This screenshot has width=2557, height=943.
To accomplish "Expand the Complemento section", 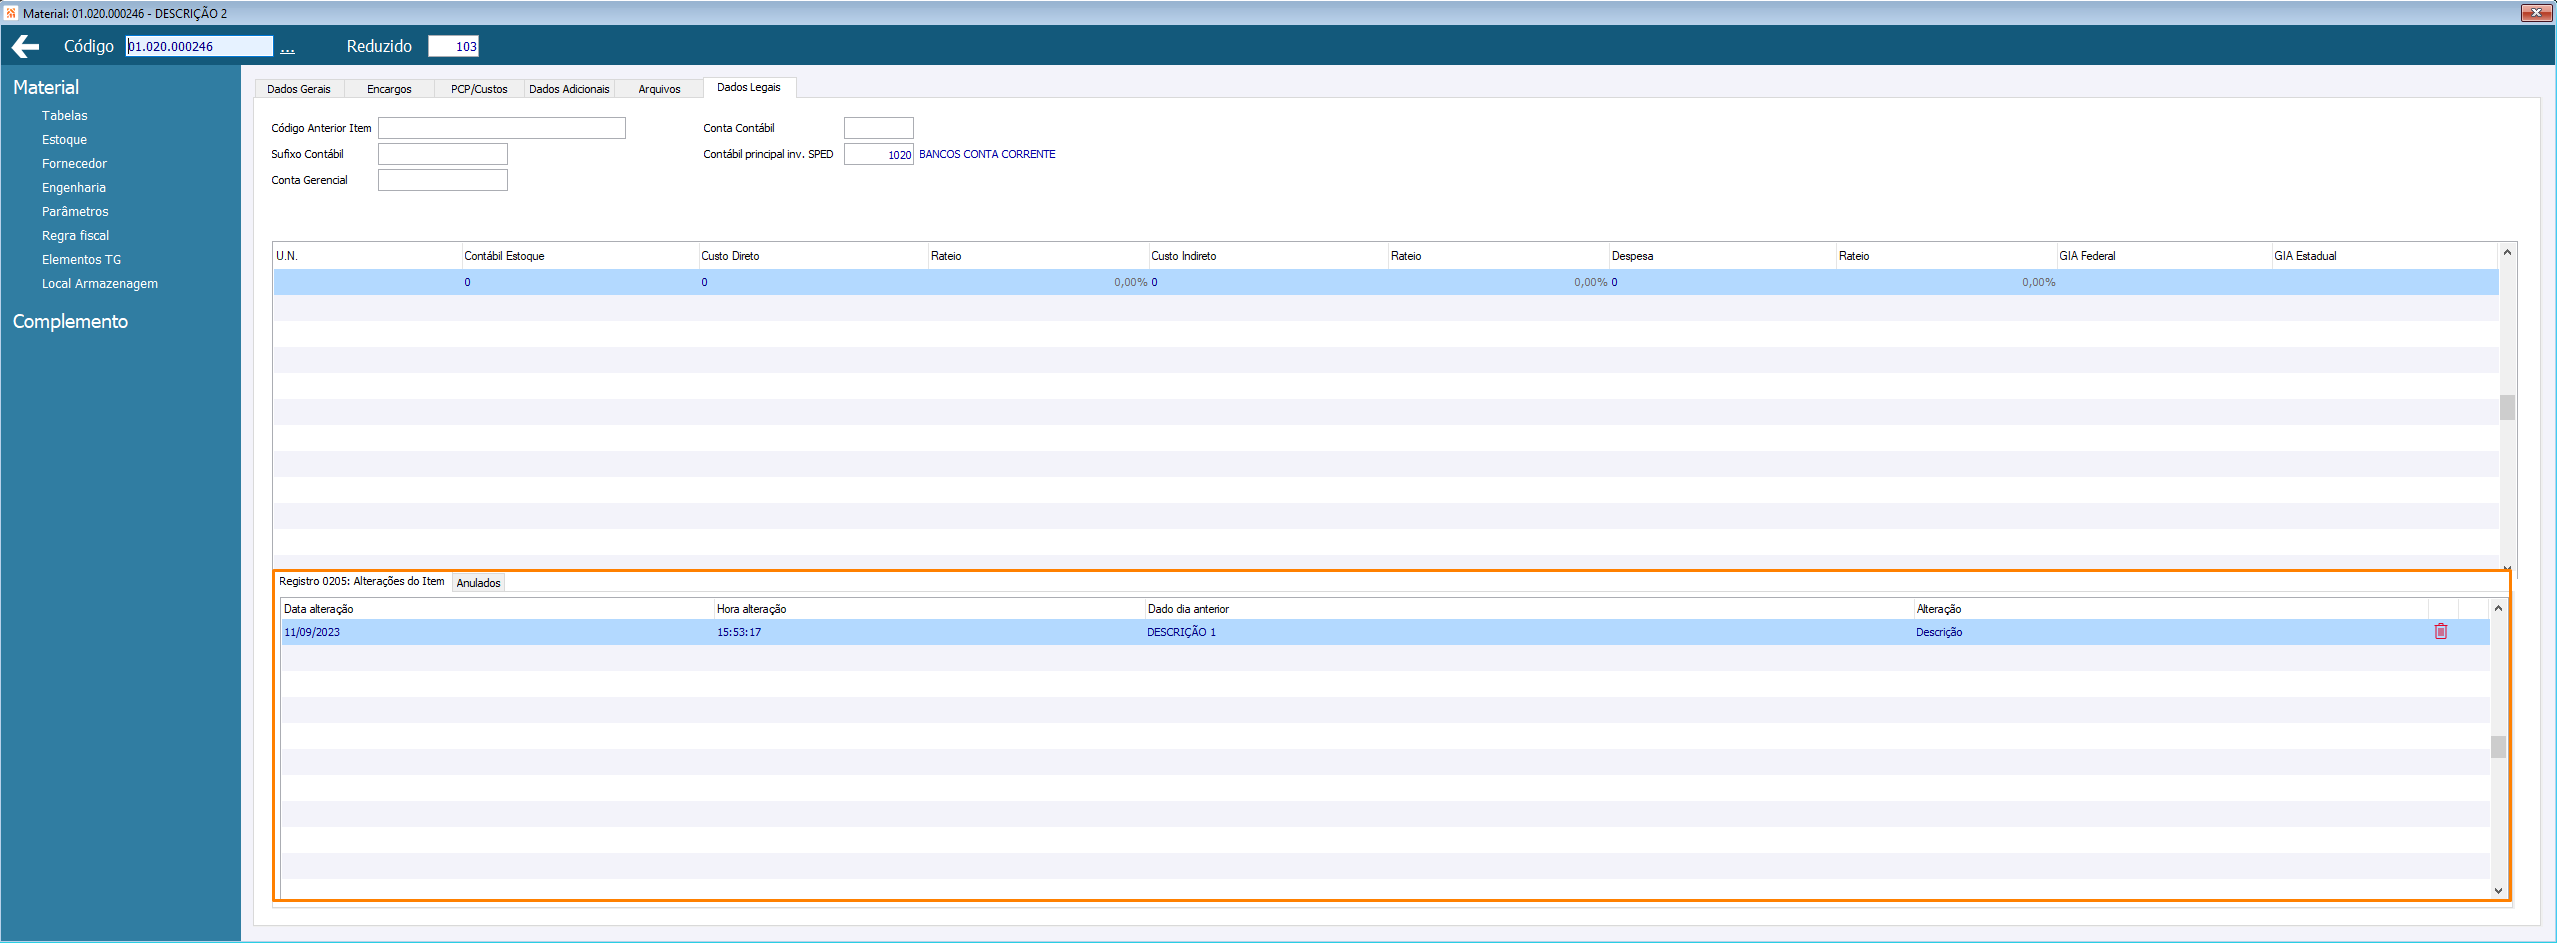I will pos(70,322).
